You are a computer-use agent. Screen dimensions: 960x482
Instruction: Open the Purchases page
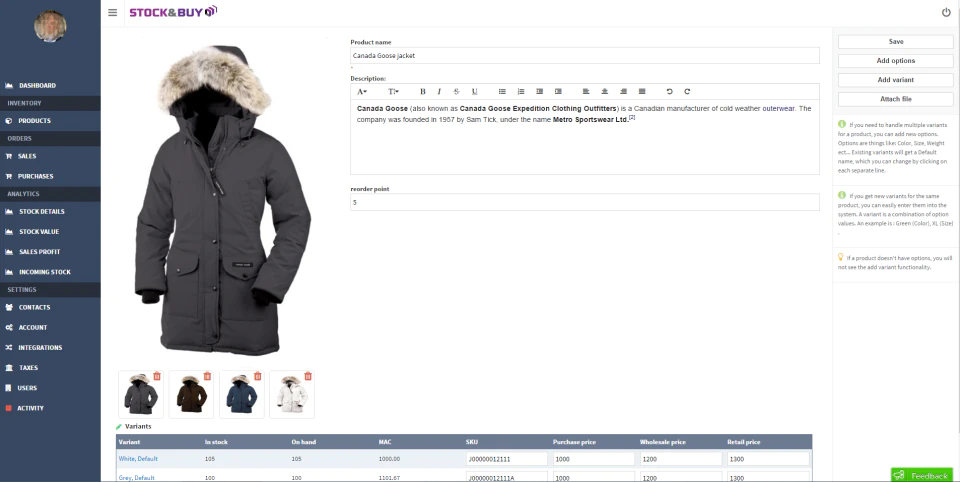click(36, 176)
